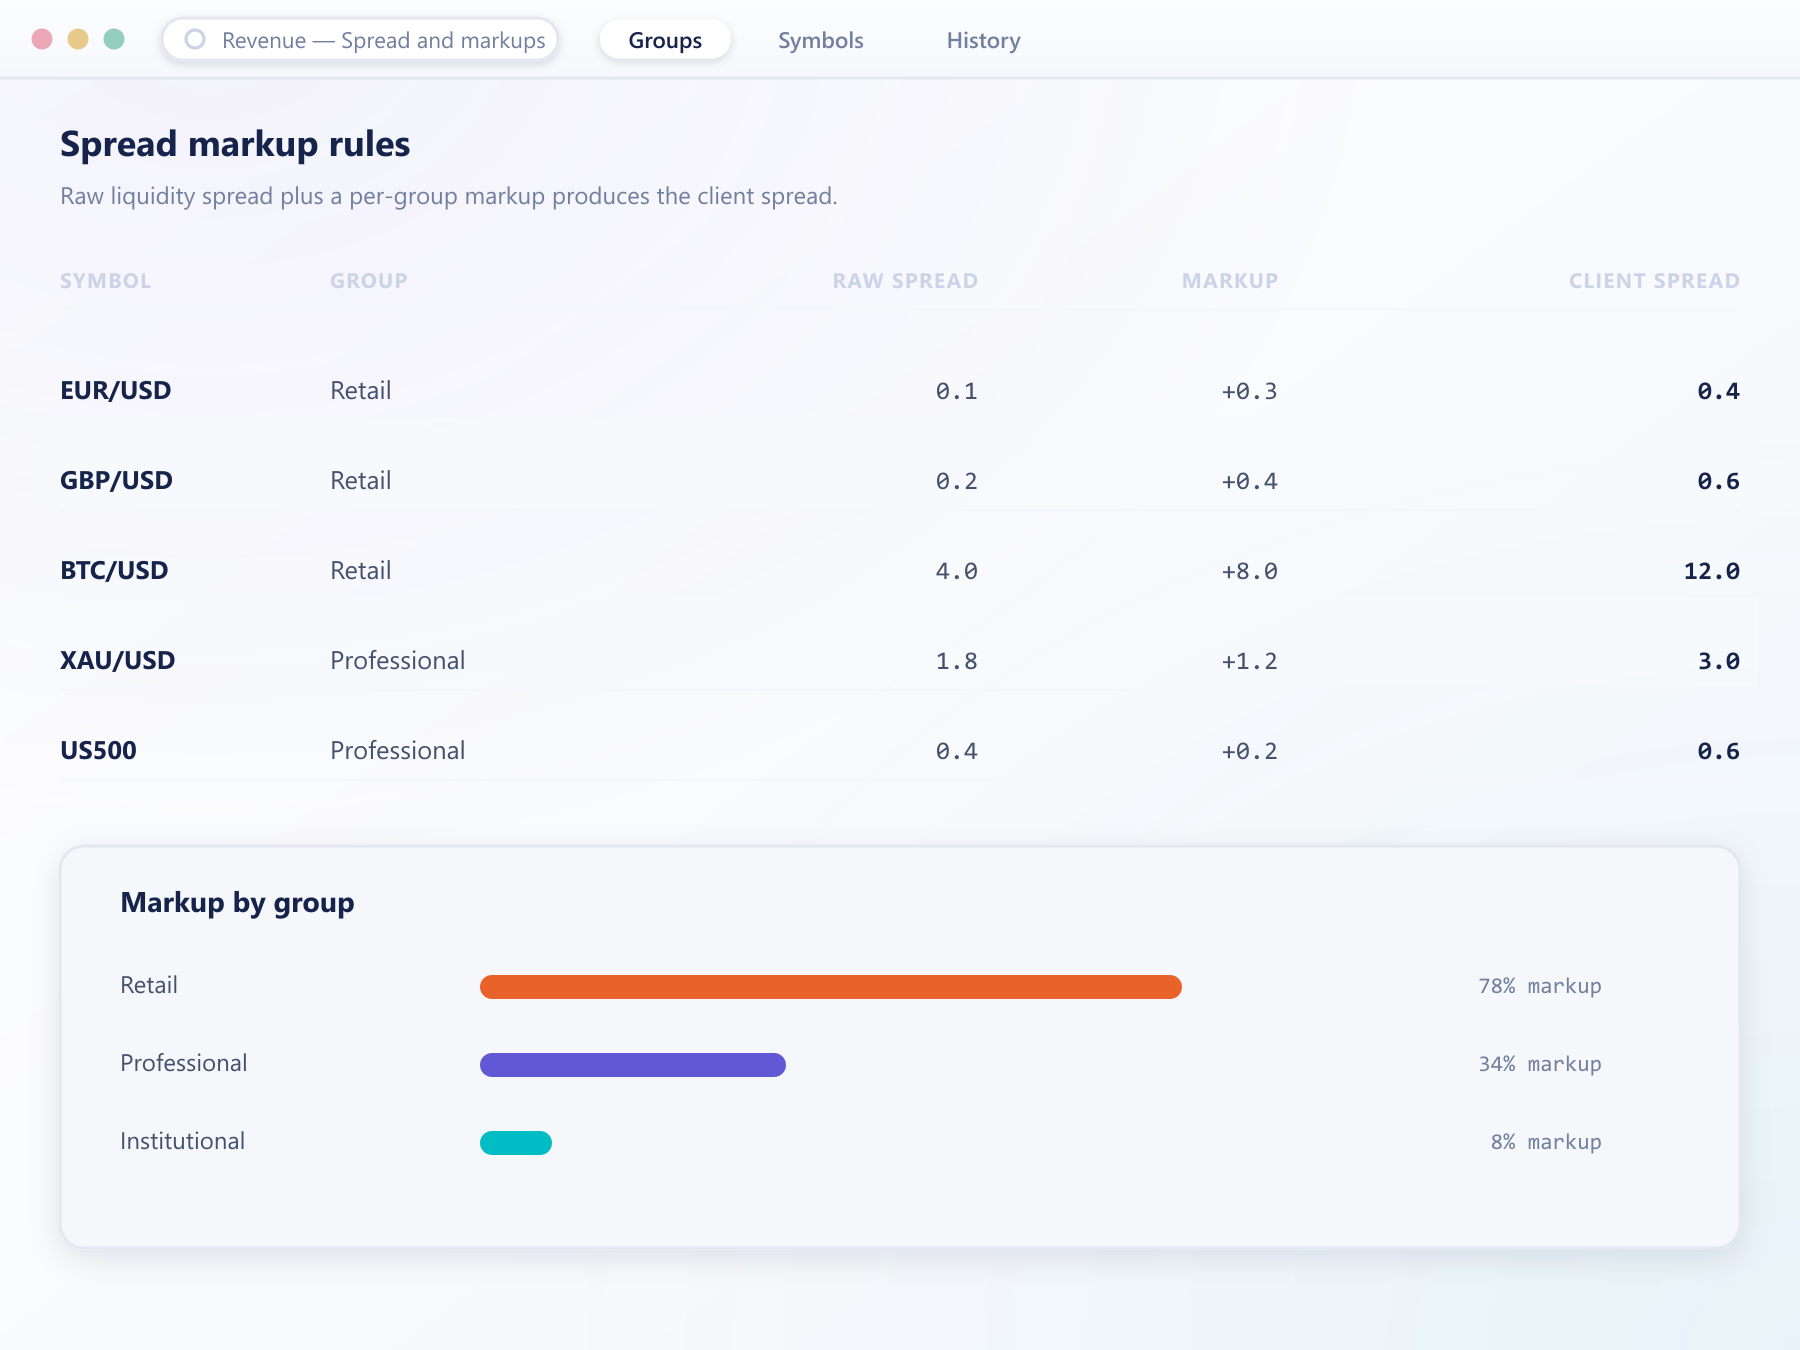
Task: Click the yellow minimize window dot
Action: [x=78, y=39]
